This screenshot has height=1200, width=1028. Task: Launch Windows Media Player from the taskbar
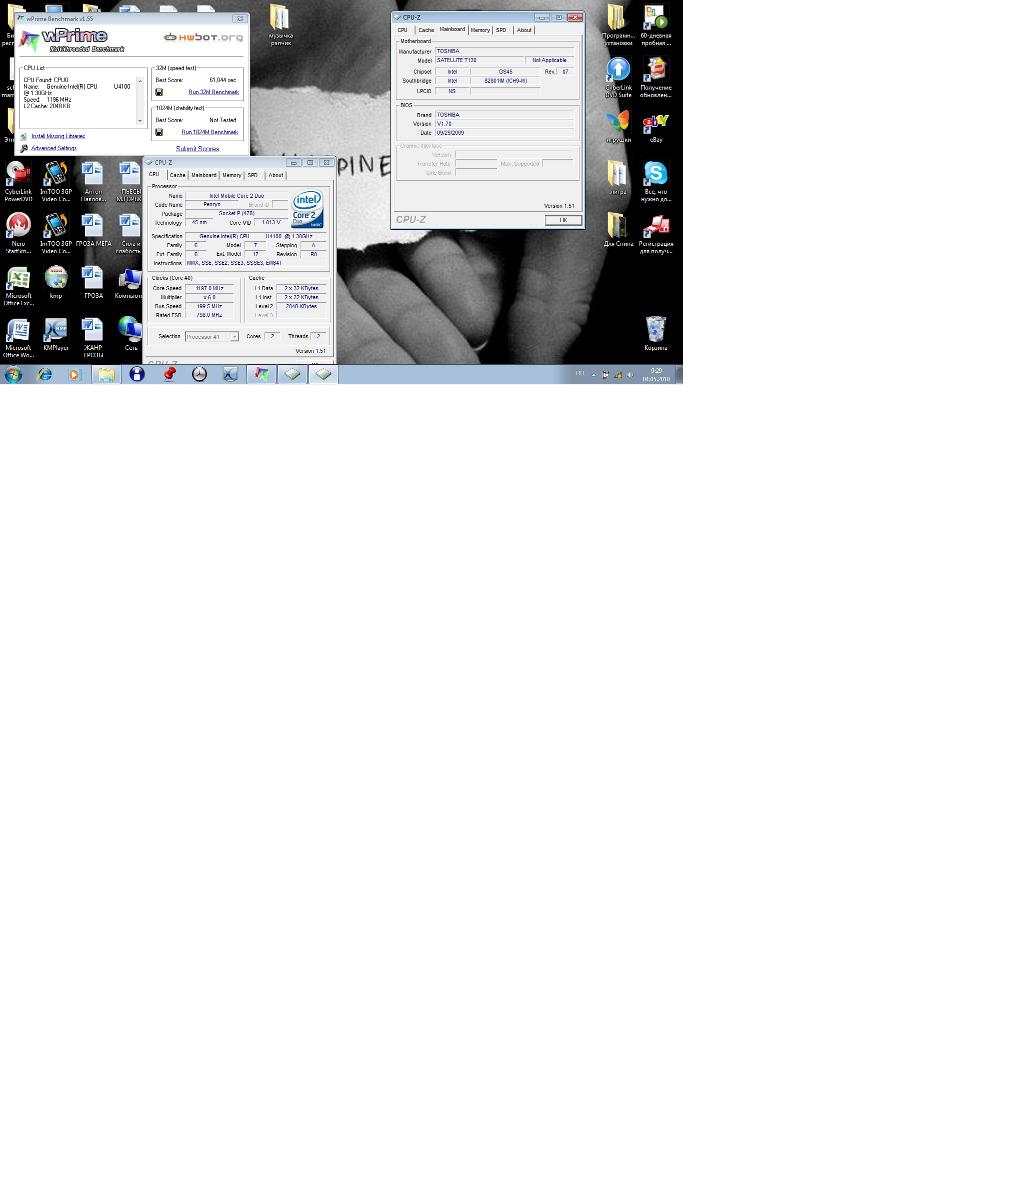point(74,374)
